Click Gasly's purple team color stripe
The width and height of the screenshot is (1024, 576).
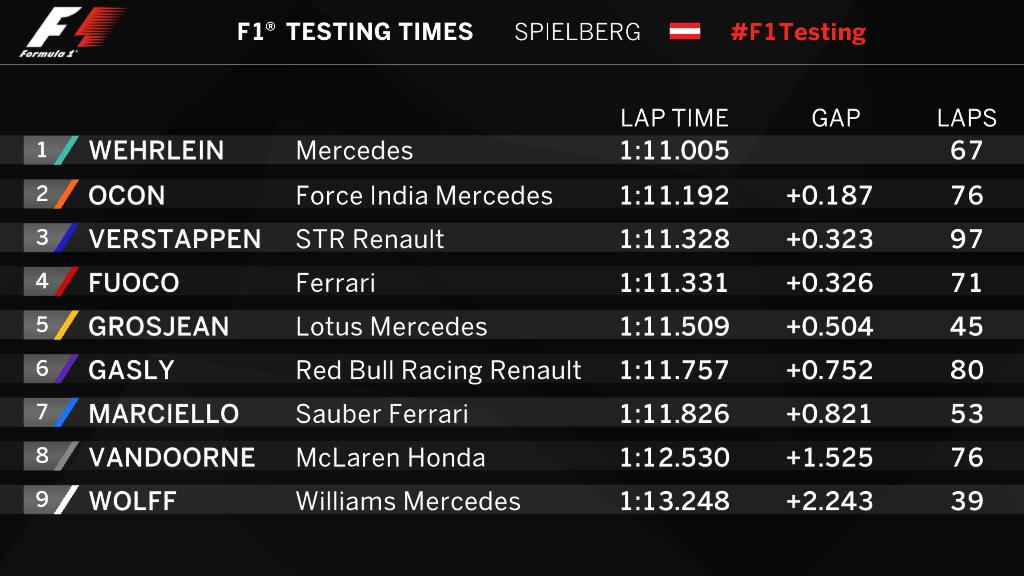pos(66,369)
